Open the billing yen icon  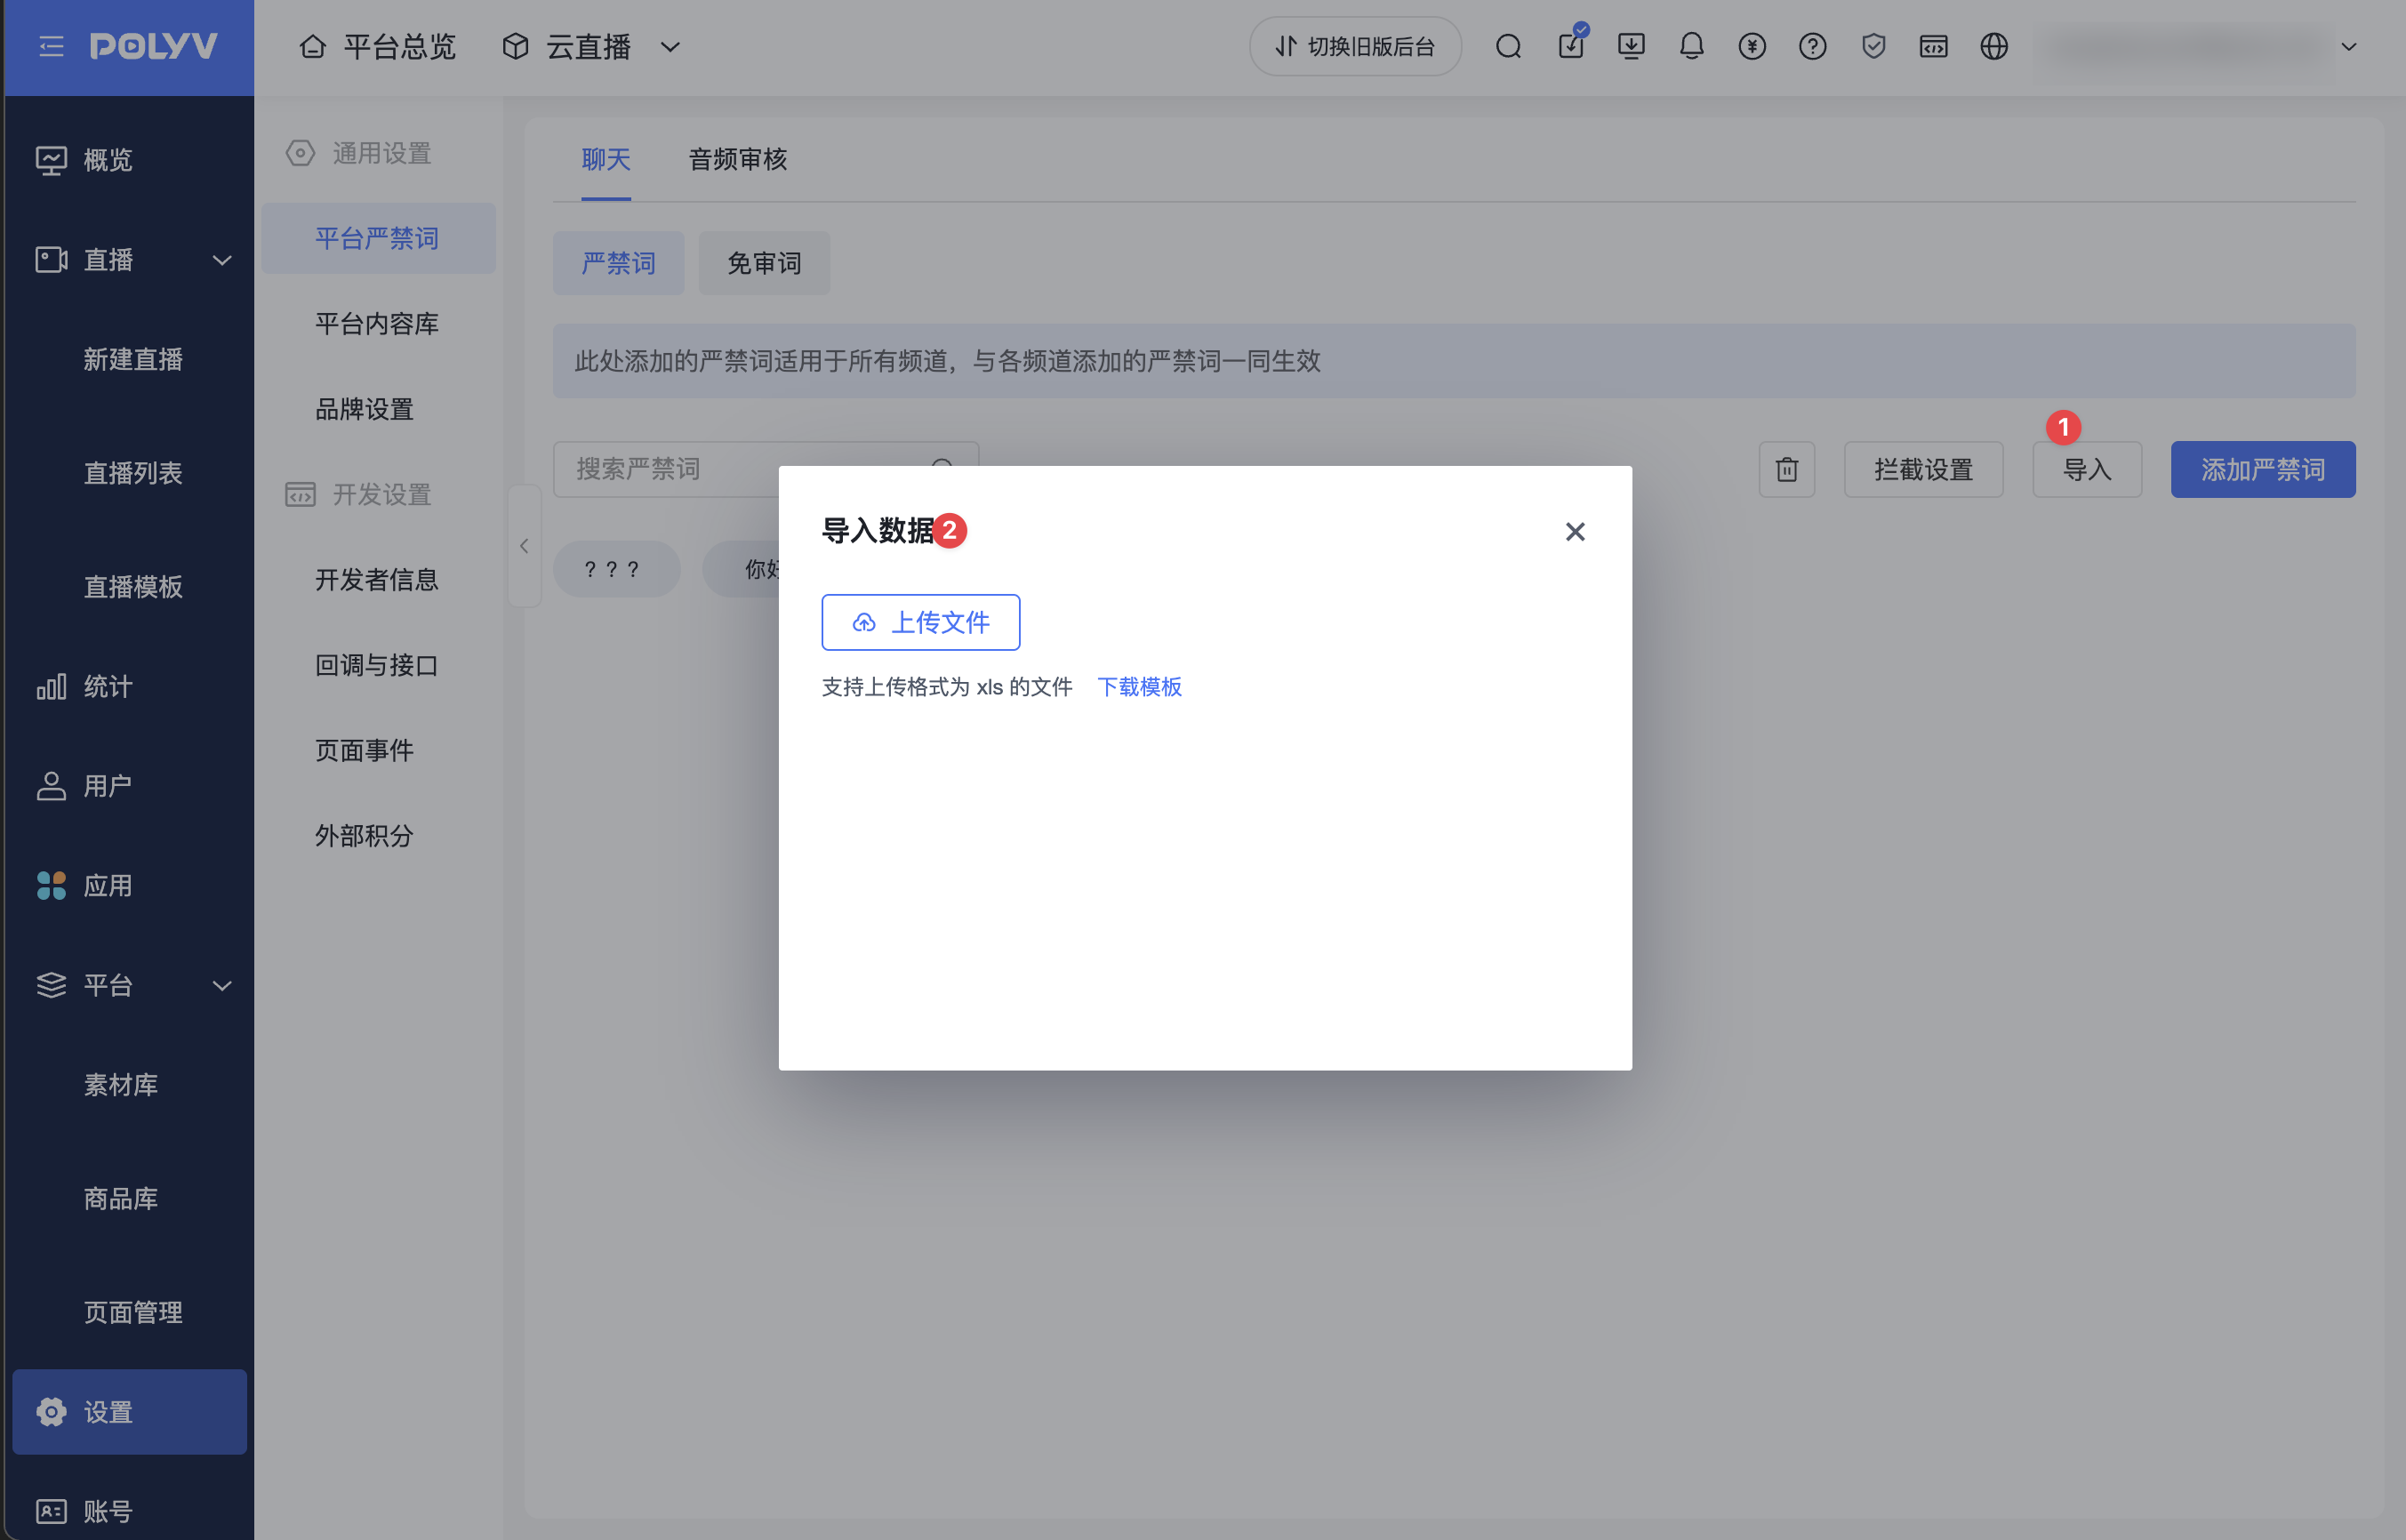(x=1752, y=46)
